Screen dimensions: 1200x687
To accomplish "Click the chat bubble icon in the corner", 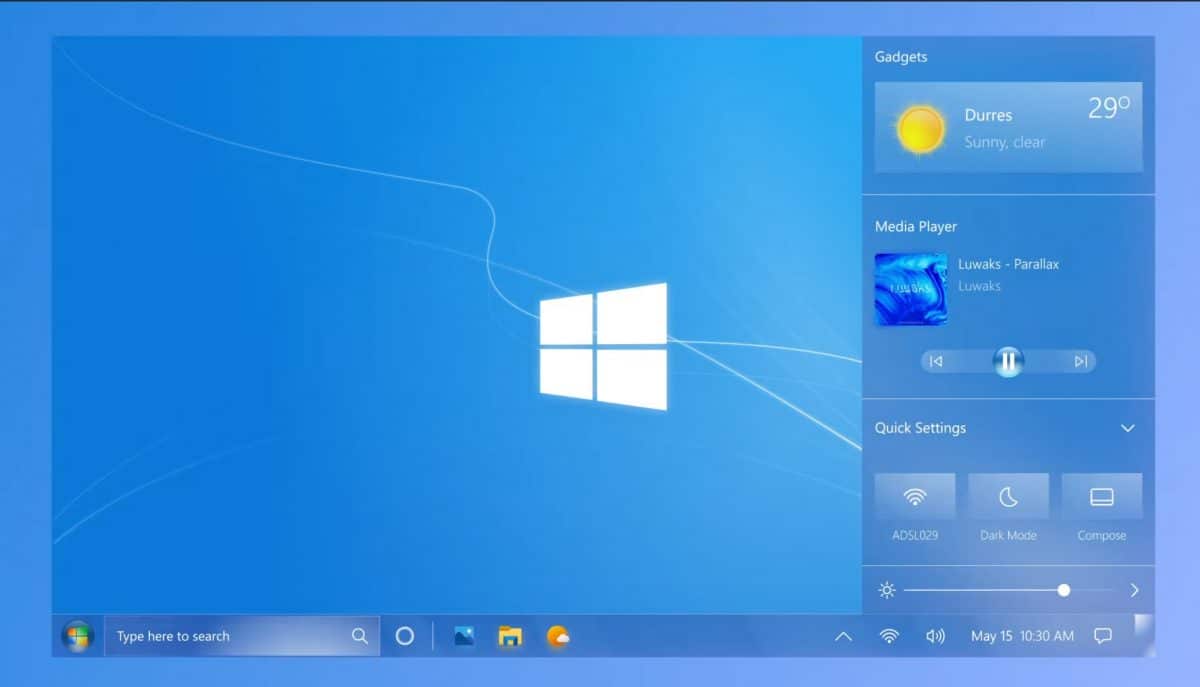I will click(x=1102, y=636).
